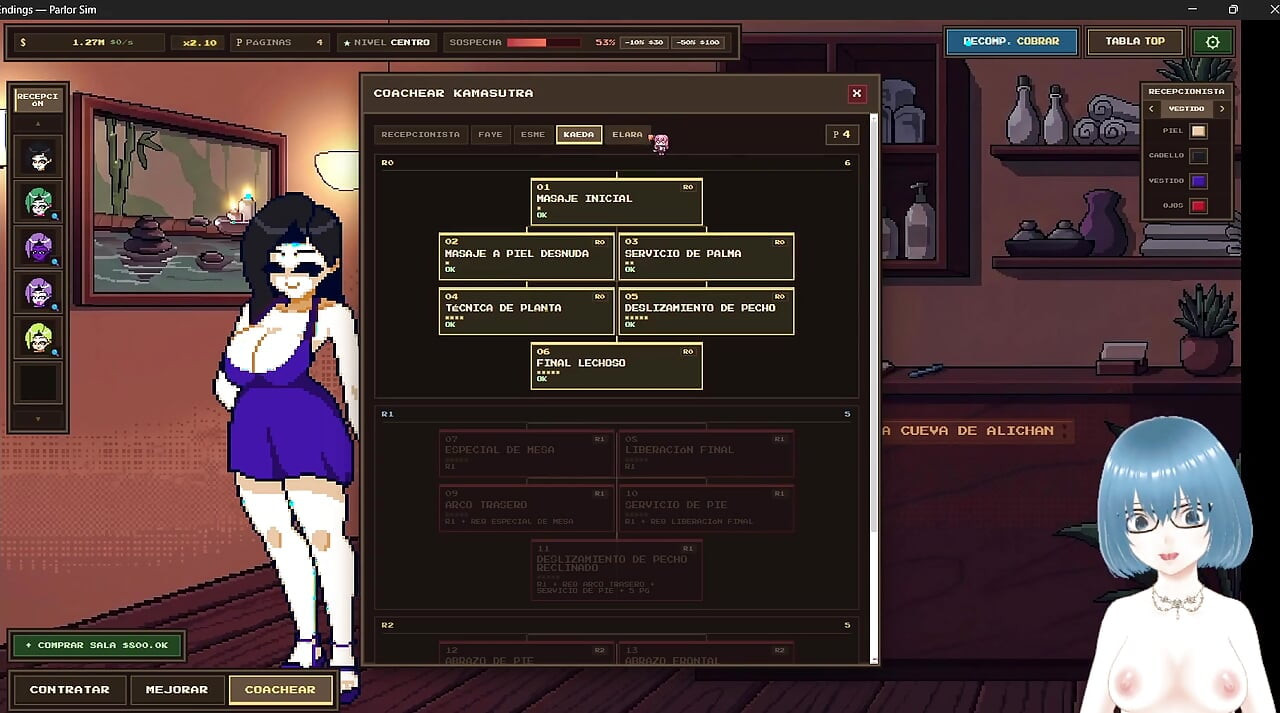Click the Recepcion header in sidebar
This screenshot has height=713, width=1280.
[x=38, y=100]
